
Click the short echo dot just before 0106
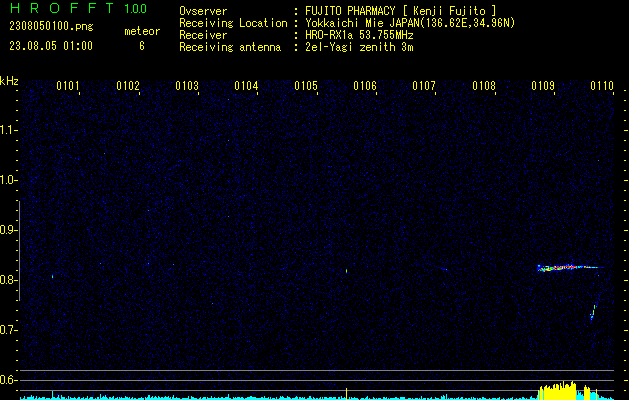click(x=347, y=271)
